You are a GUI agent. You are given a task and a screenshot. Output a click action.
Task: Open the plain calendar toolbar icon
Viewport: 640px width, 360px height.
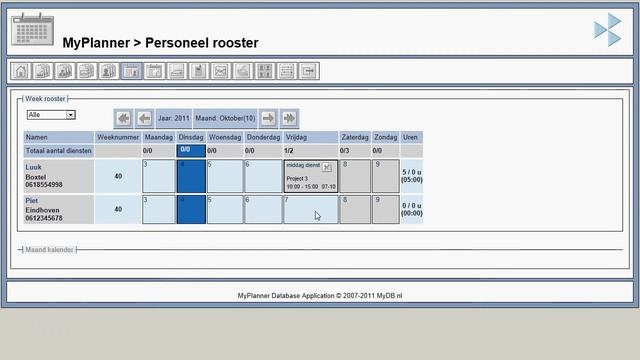point(154,71)
